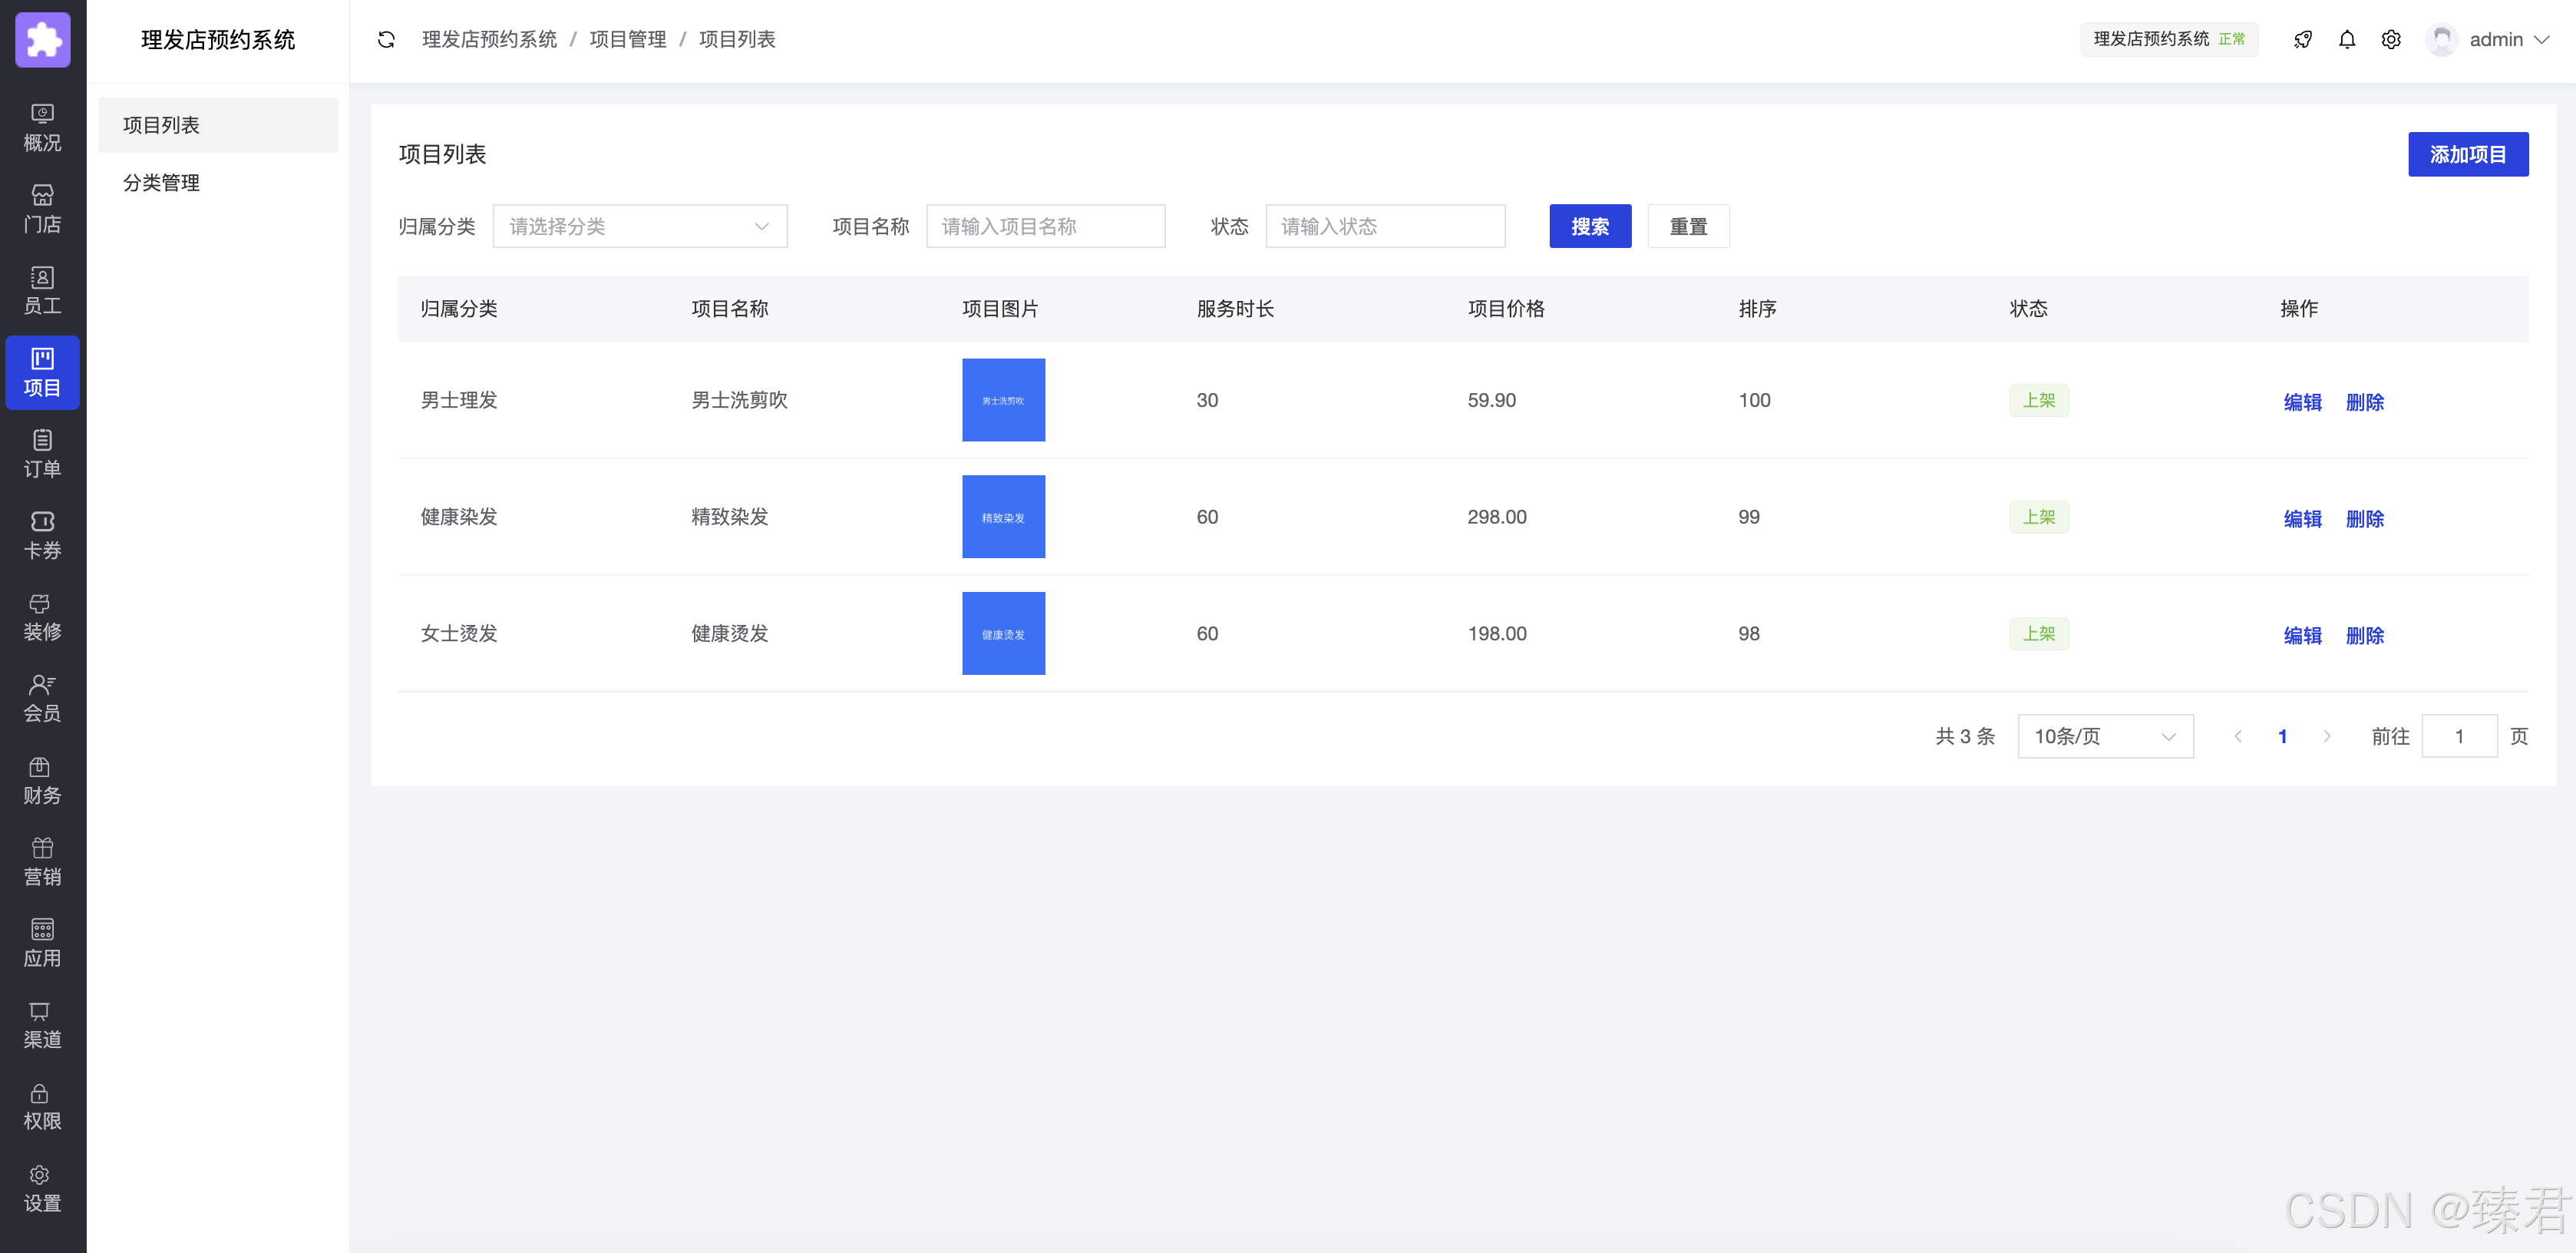Open the 员工 staff sidebar item

tap(43, 291)
